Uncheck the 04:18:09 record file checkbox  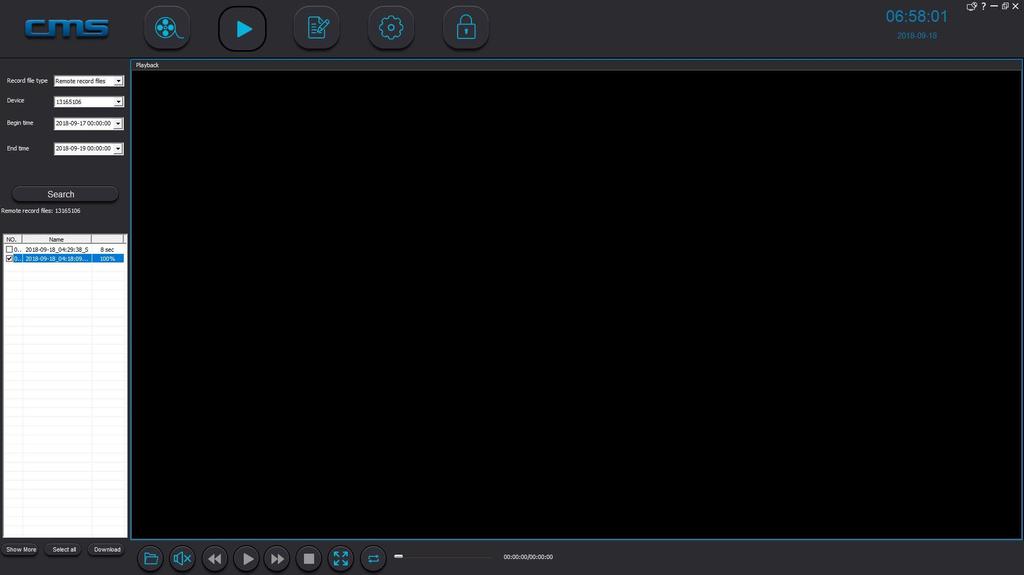tap(9, 259)
